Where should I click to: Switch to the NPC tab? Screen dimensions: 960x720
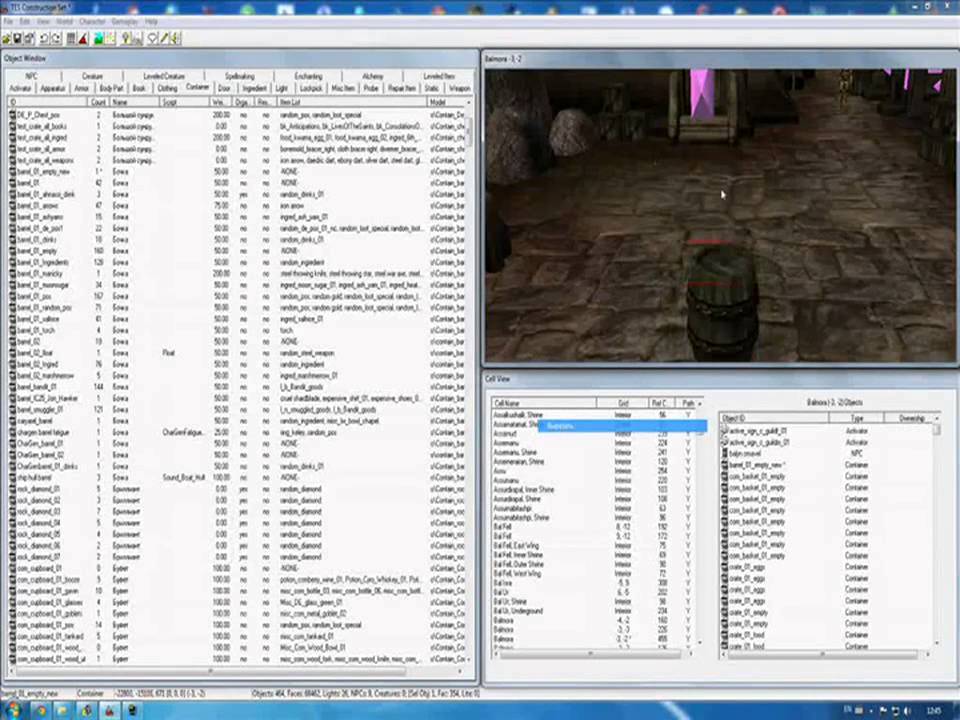pos(31,76)
